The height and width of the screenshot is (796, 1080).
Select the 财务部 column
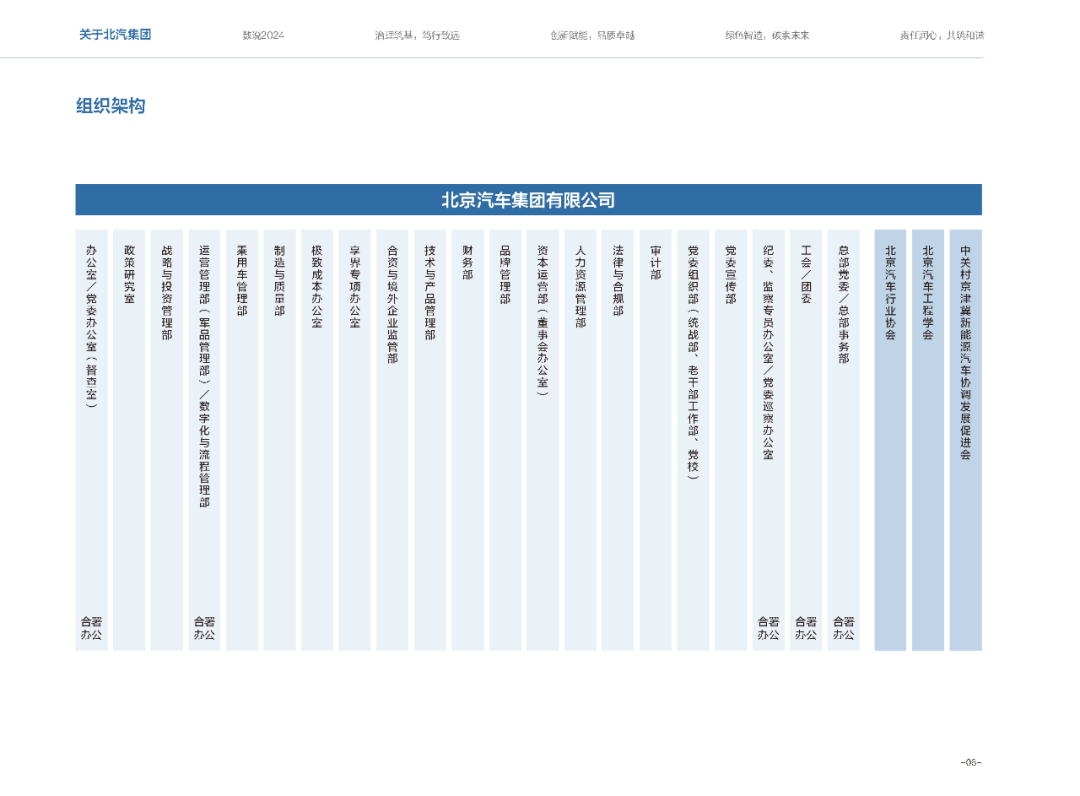[x=468, y=440]
